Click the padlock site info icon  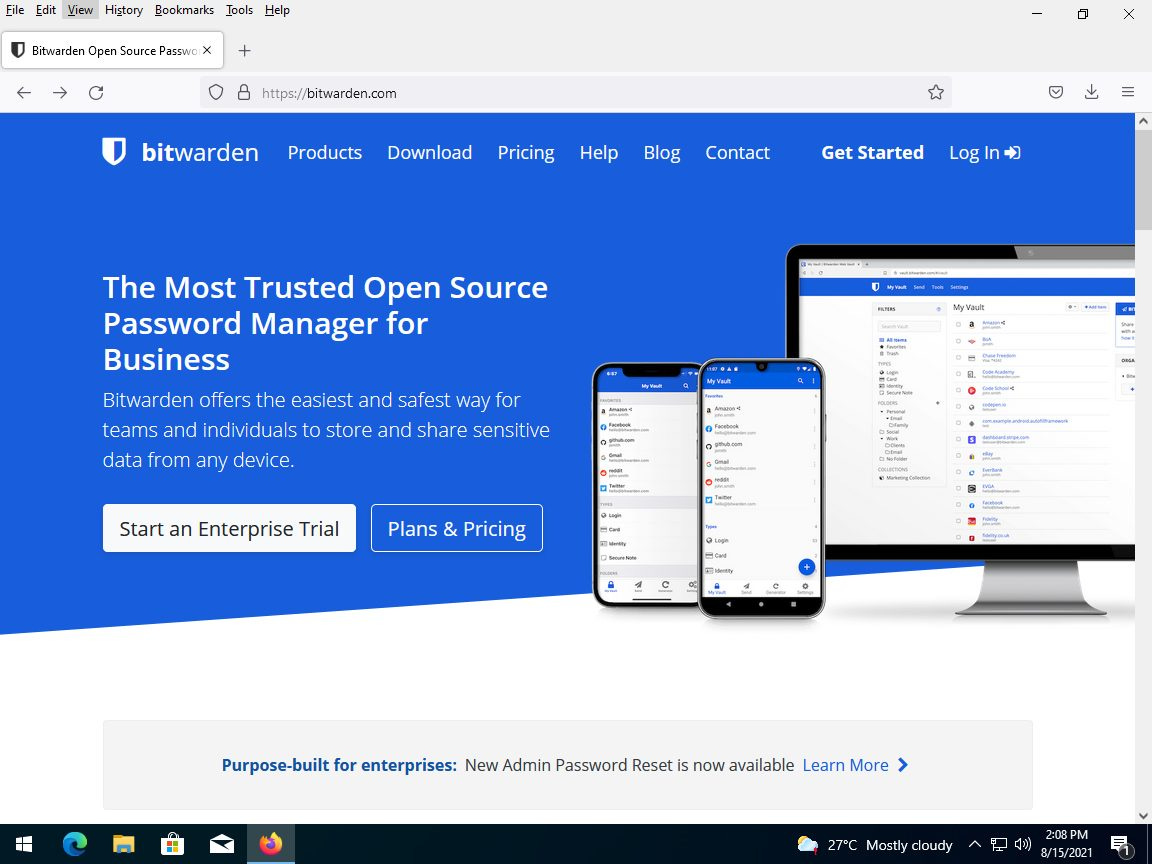[x=244, y=93]
